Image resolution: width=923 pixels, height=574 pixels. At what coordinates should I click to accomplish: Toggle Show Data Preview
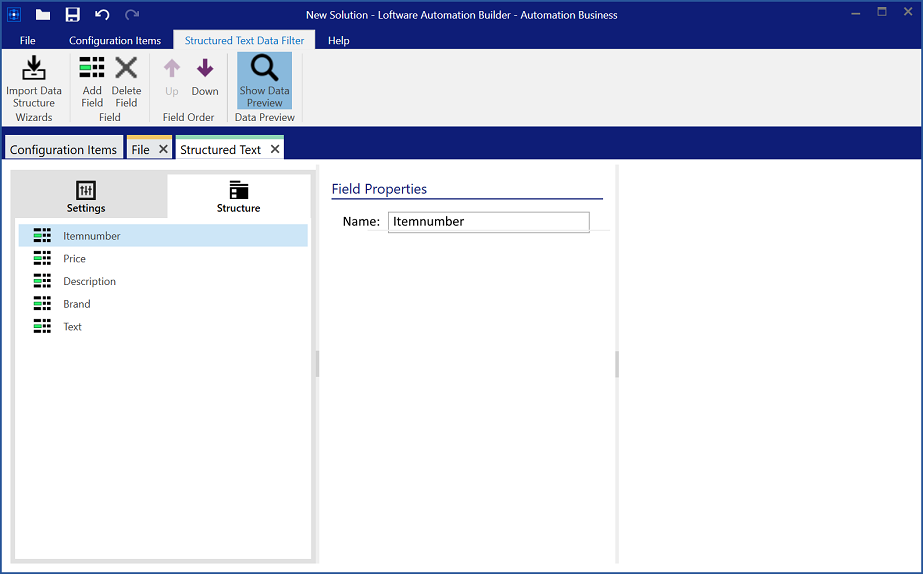(x=264, y=80)
